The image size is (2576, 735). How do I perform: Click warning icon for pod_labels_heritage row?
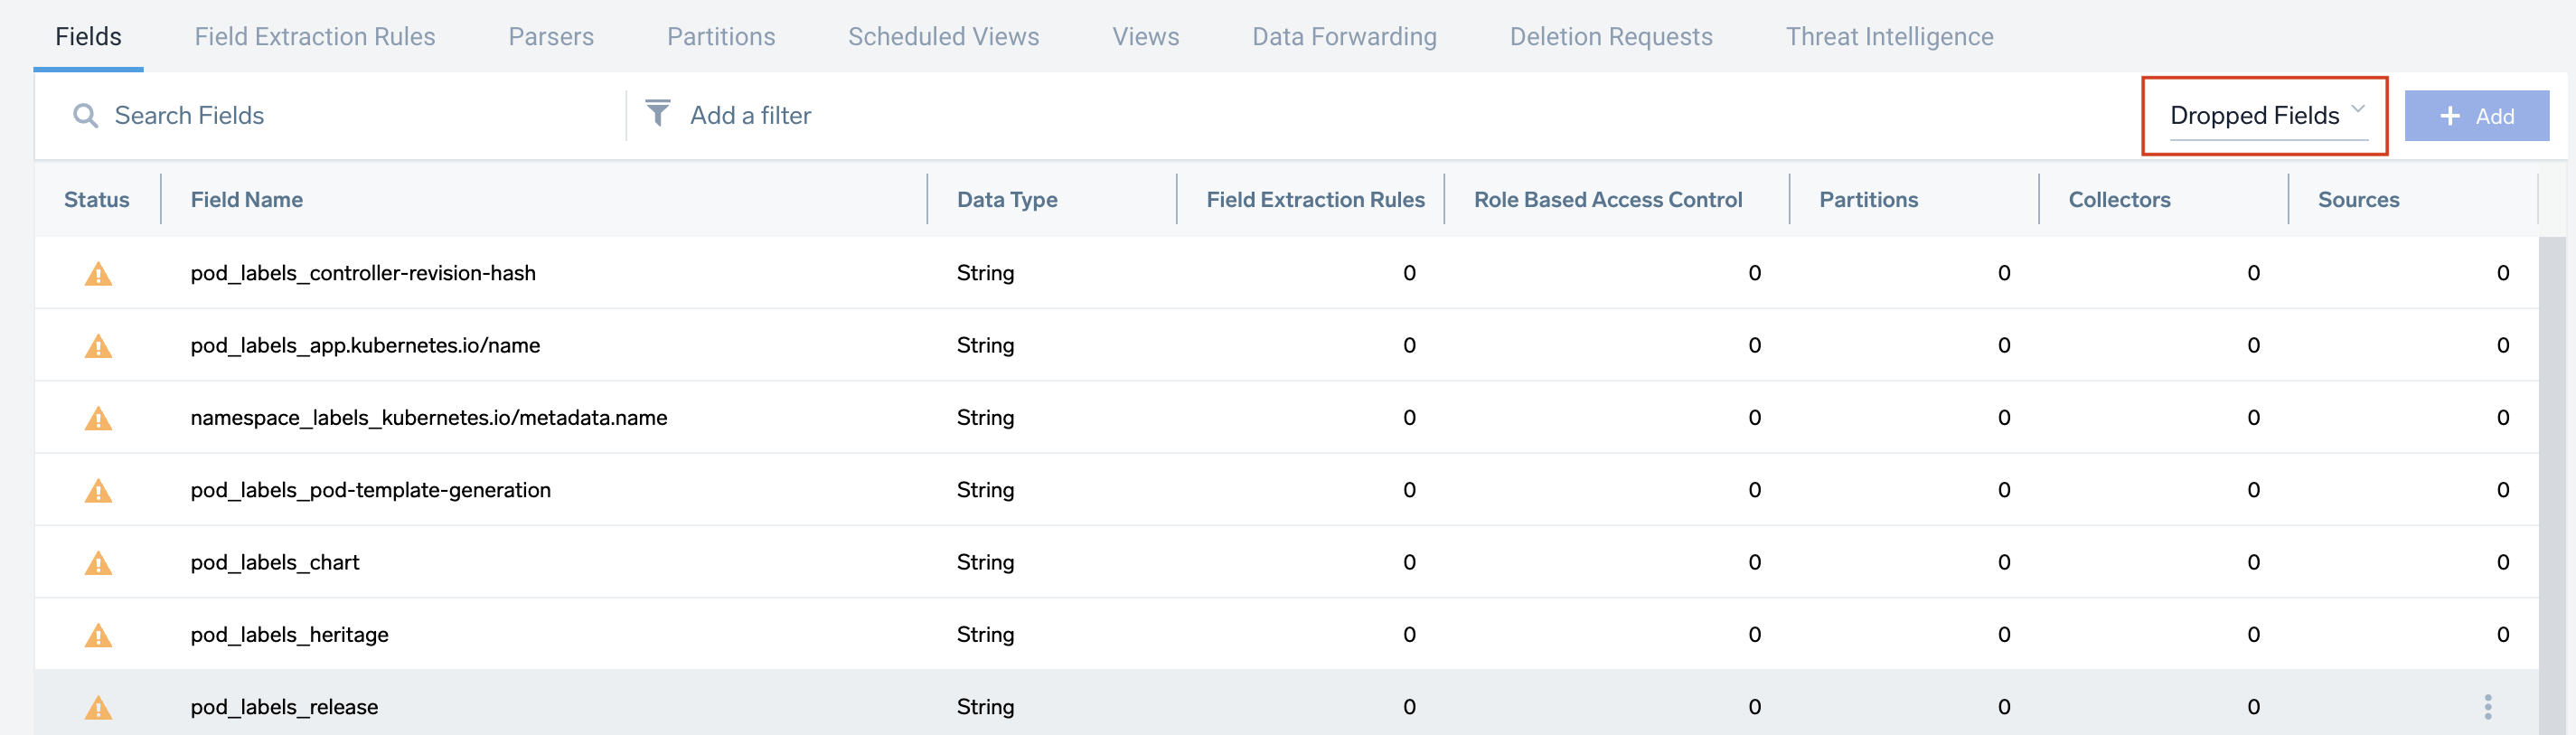coord(98,635)
